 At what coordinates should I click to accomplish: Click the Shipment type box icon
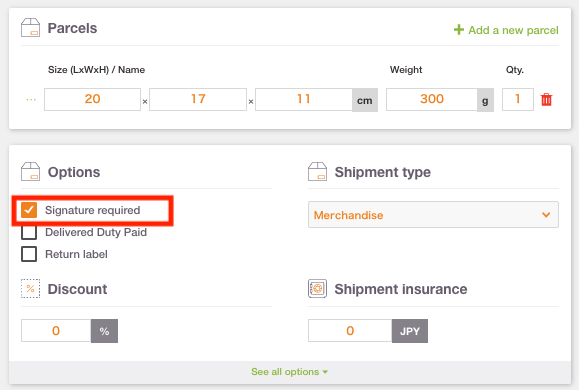317,171
